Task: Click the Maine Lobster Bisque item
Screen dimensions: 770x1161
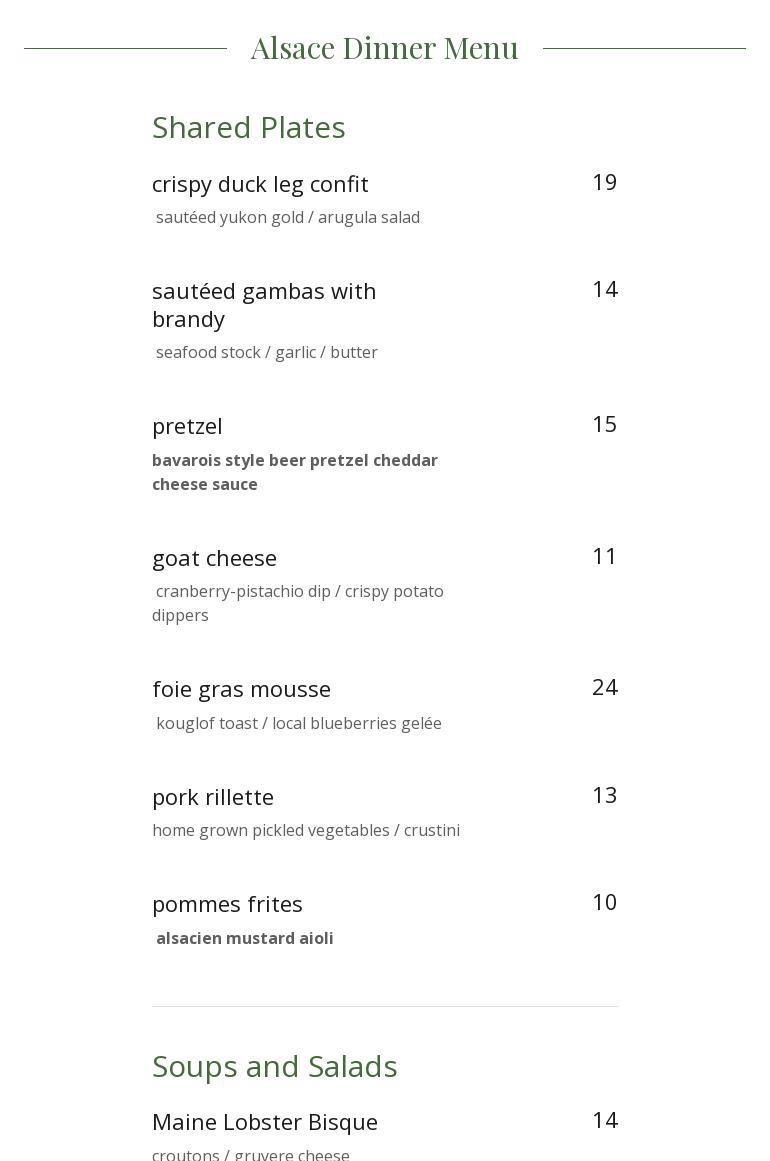Action: tap(265, 1122)
